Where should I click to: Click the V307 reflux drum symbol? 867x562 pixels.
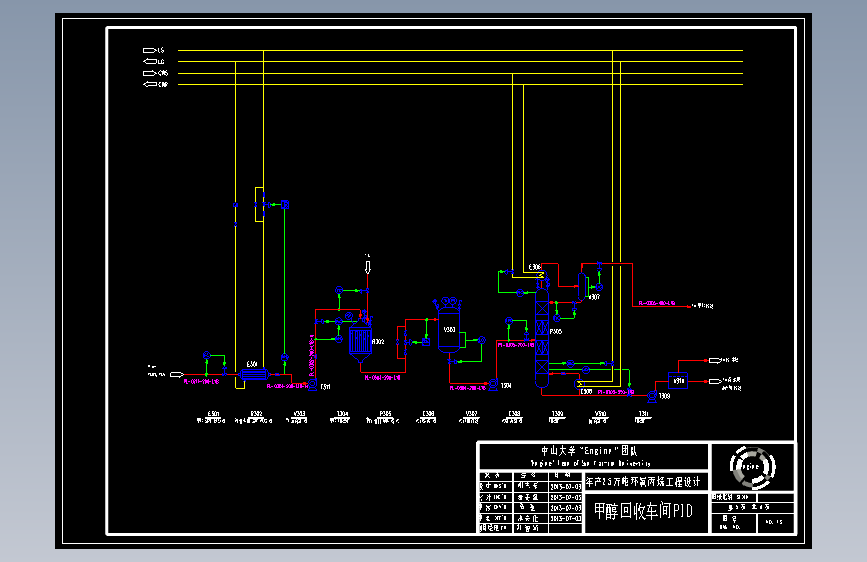pos(582,287)
